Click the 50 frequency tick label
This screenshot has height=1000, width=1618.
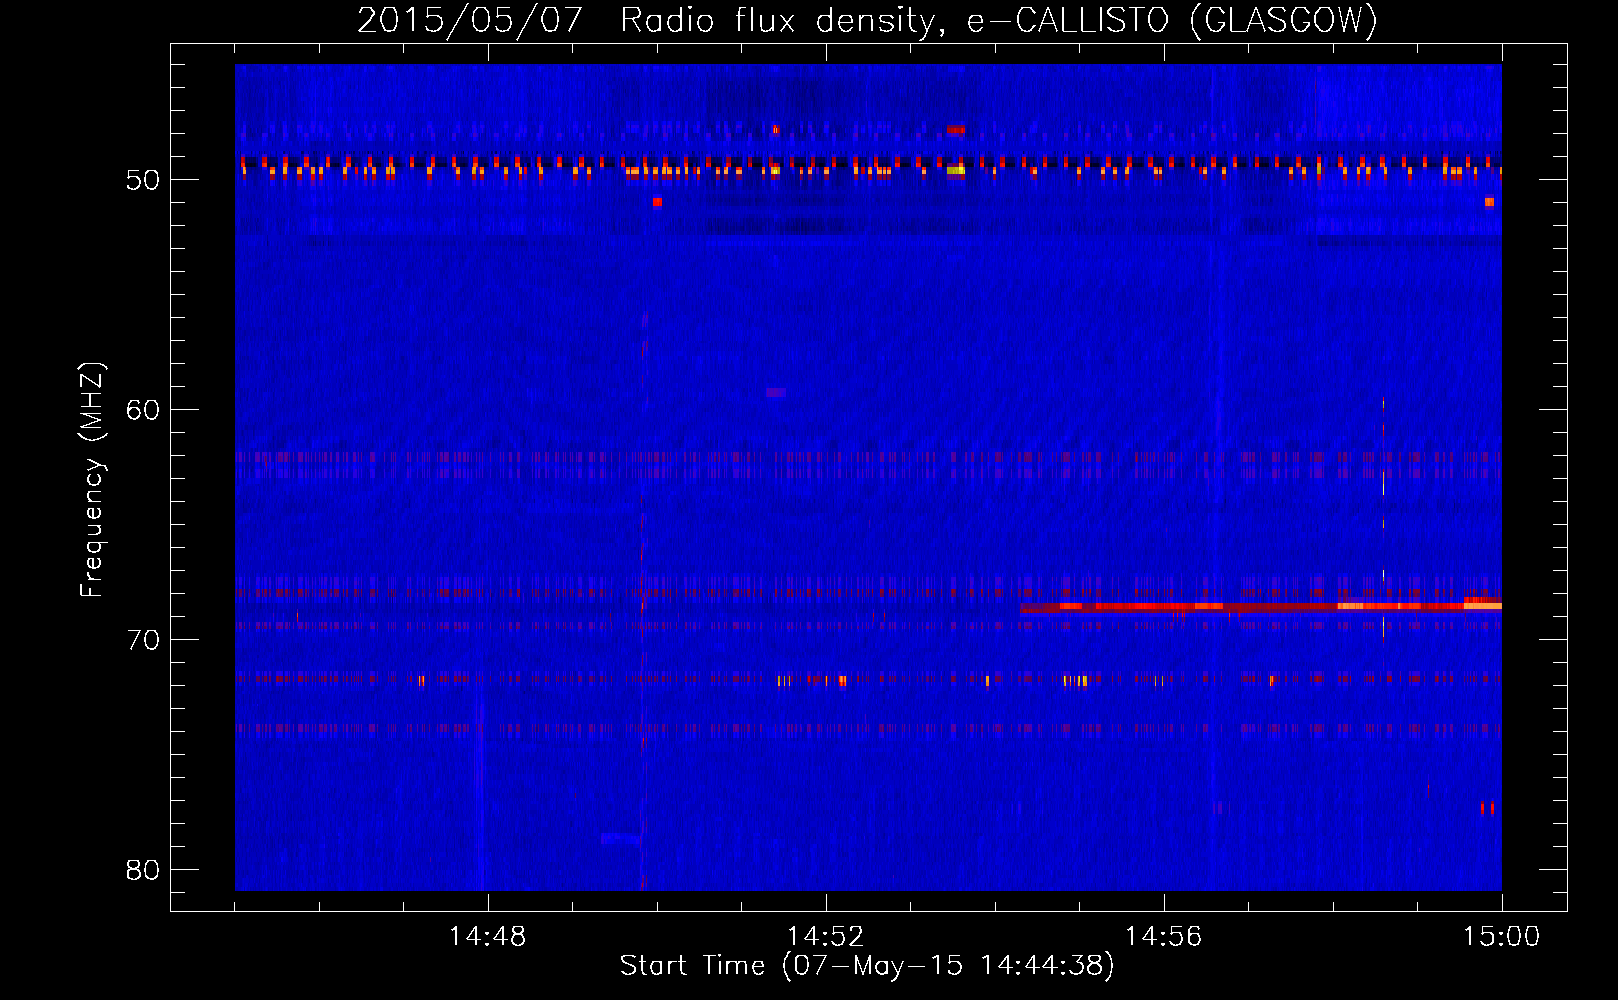tap(143, 180)
